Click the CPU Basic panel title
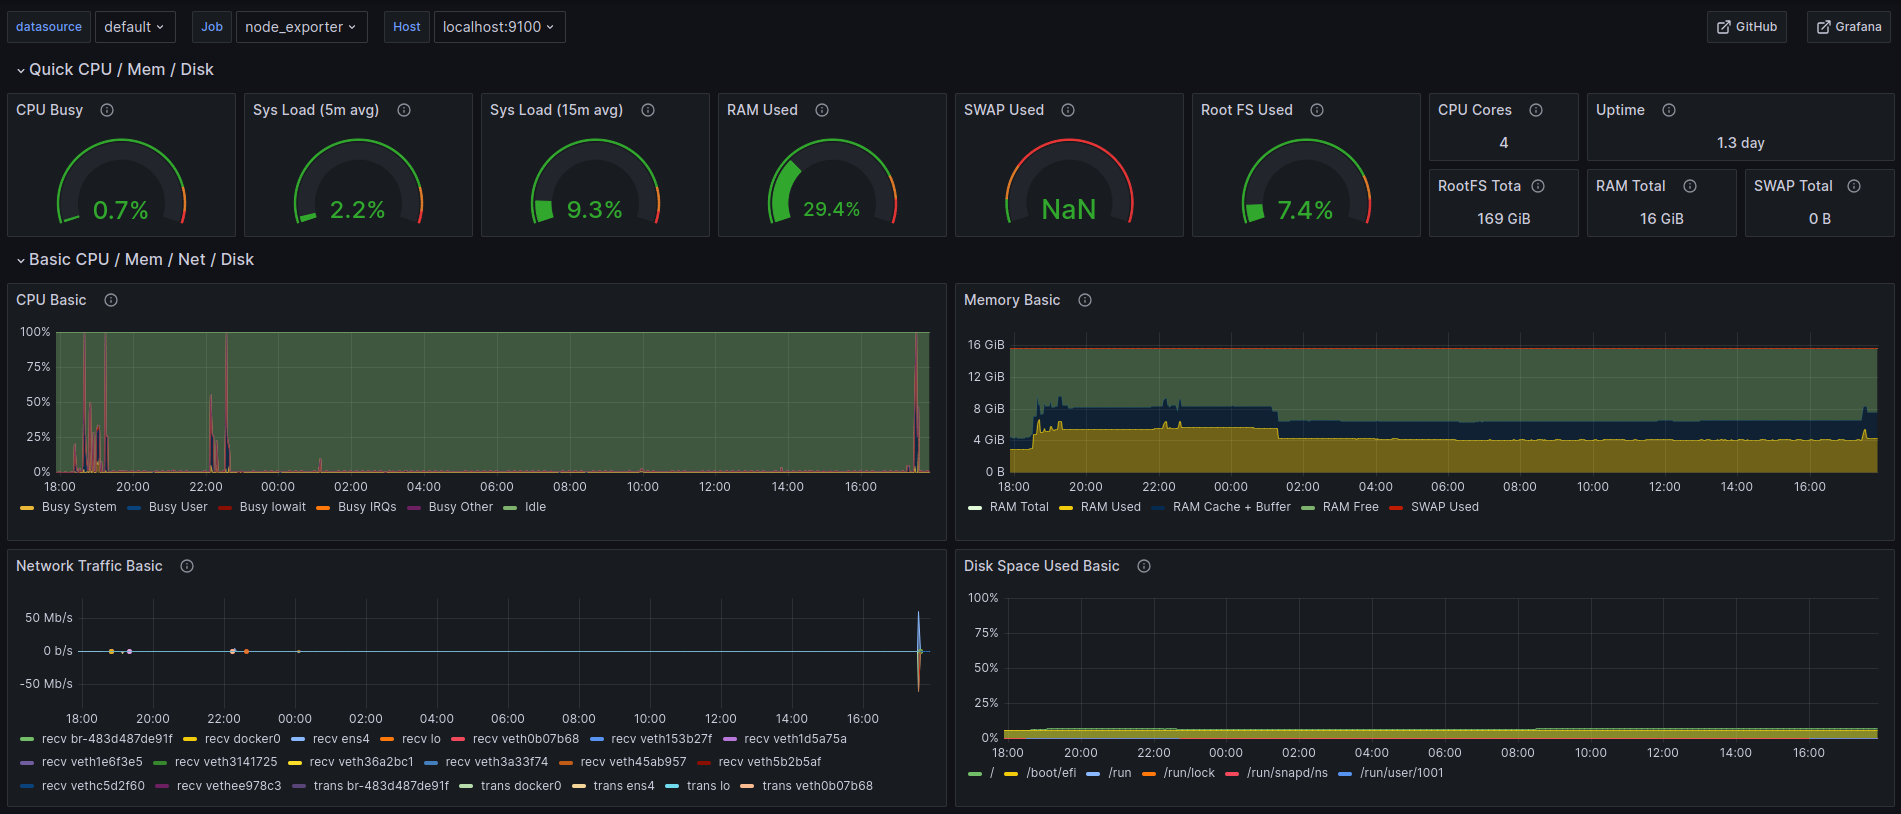Image resolution: width=1901 pixels, height=814 pixels. 51,300
